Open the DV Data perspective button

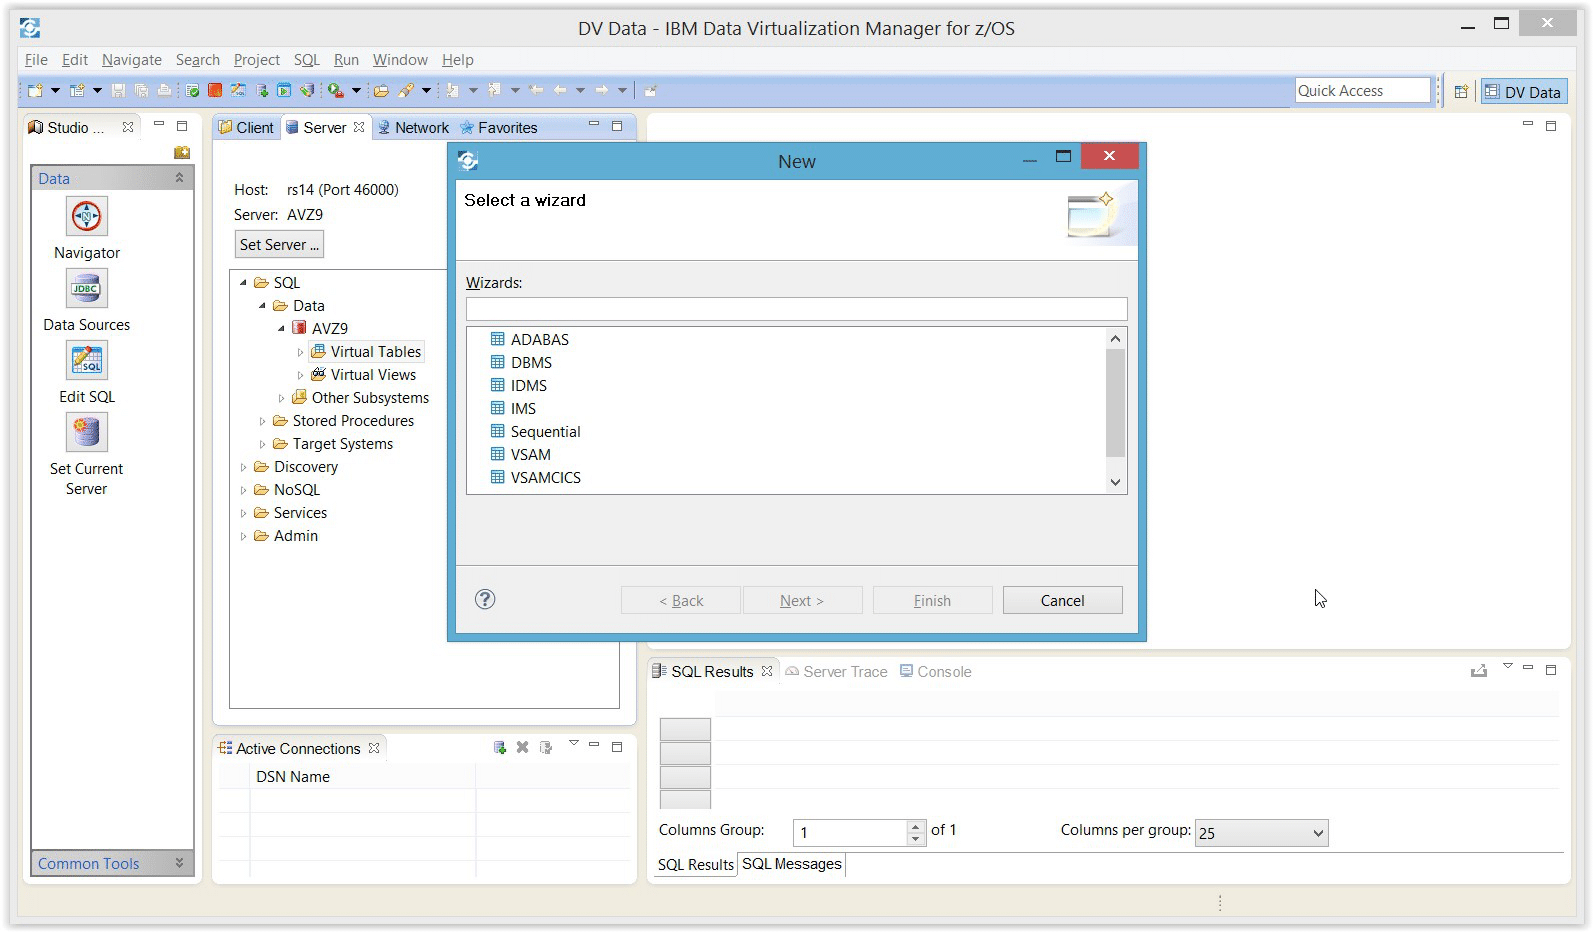(1523, 91)
